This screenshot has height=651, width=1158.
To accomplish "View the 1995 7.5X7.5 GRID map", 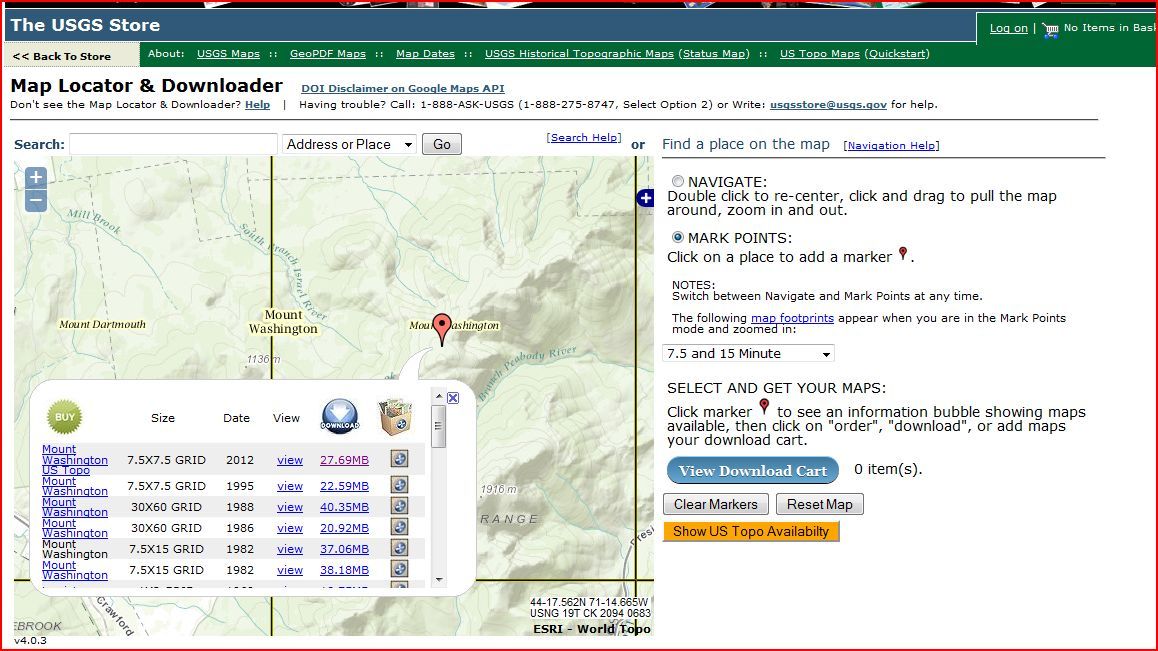I will [x=290, y=486].
